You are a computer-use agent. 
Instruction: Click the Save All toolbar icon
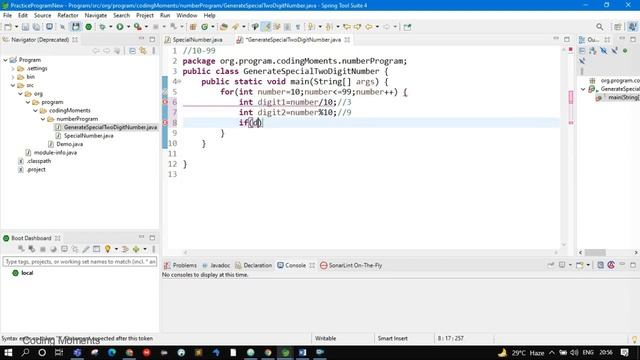(x=36, y=27)
